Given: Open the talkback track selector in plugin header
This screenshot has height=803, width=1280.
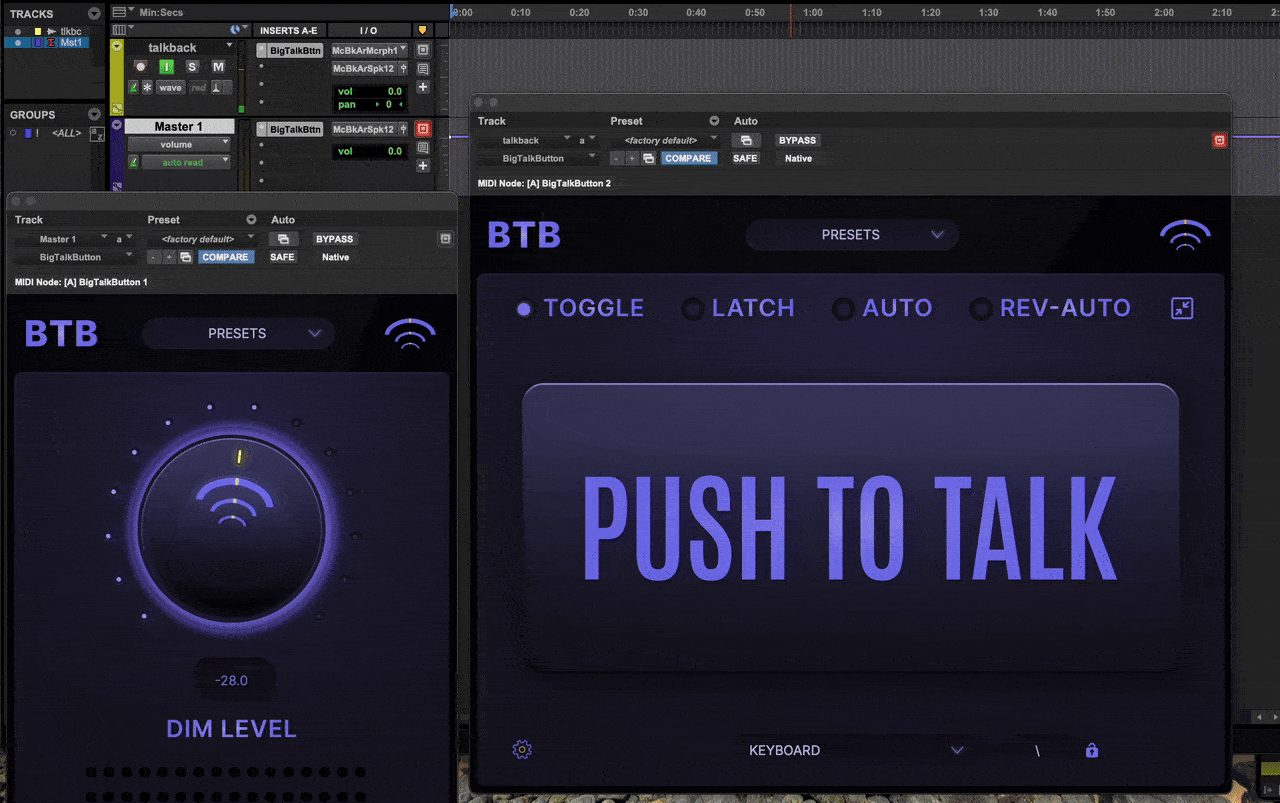Looking at the screenshot, I should click(524, 140).
